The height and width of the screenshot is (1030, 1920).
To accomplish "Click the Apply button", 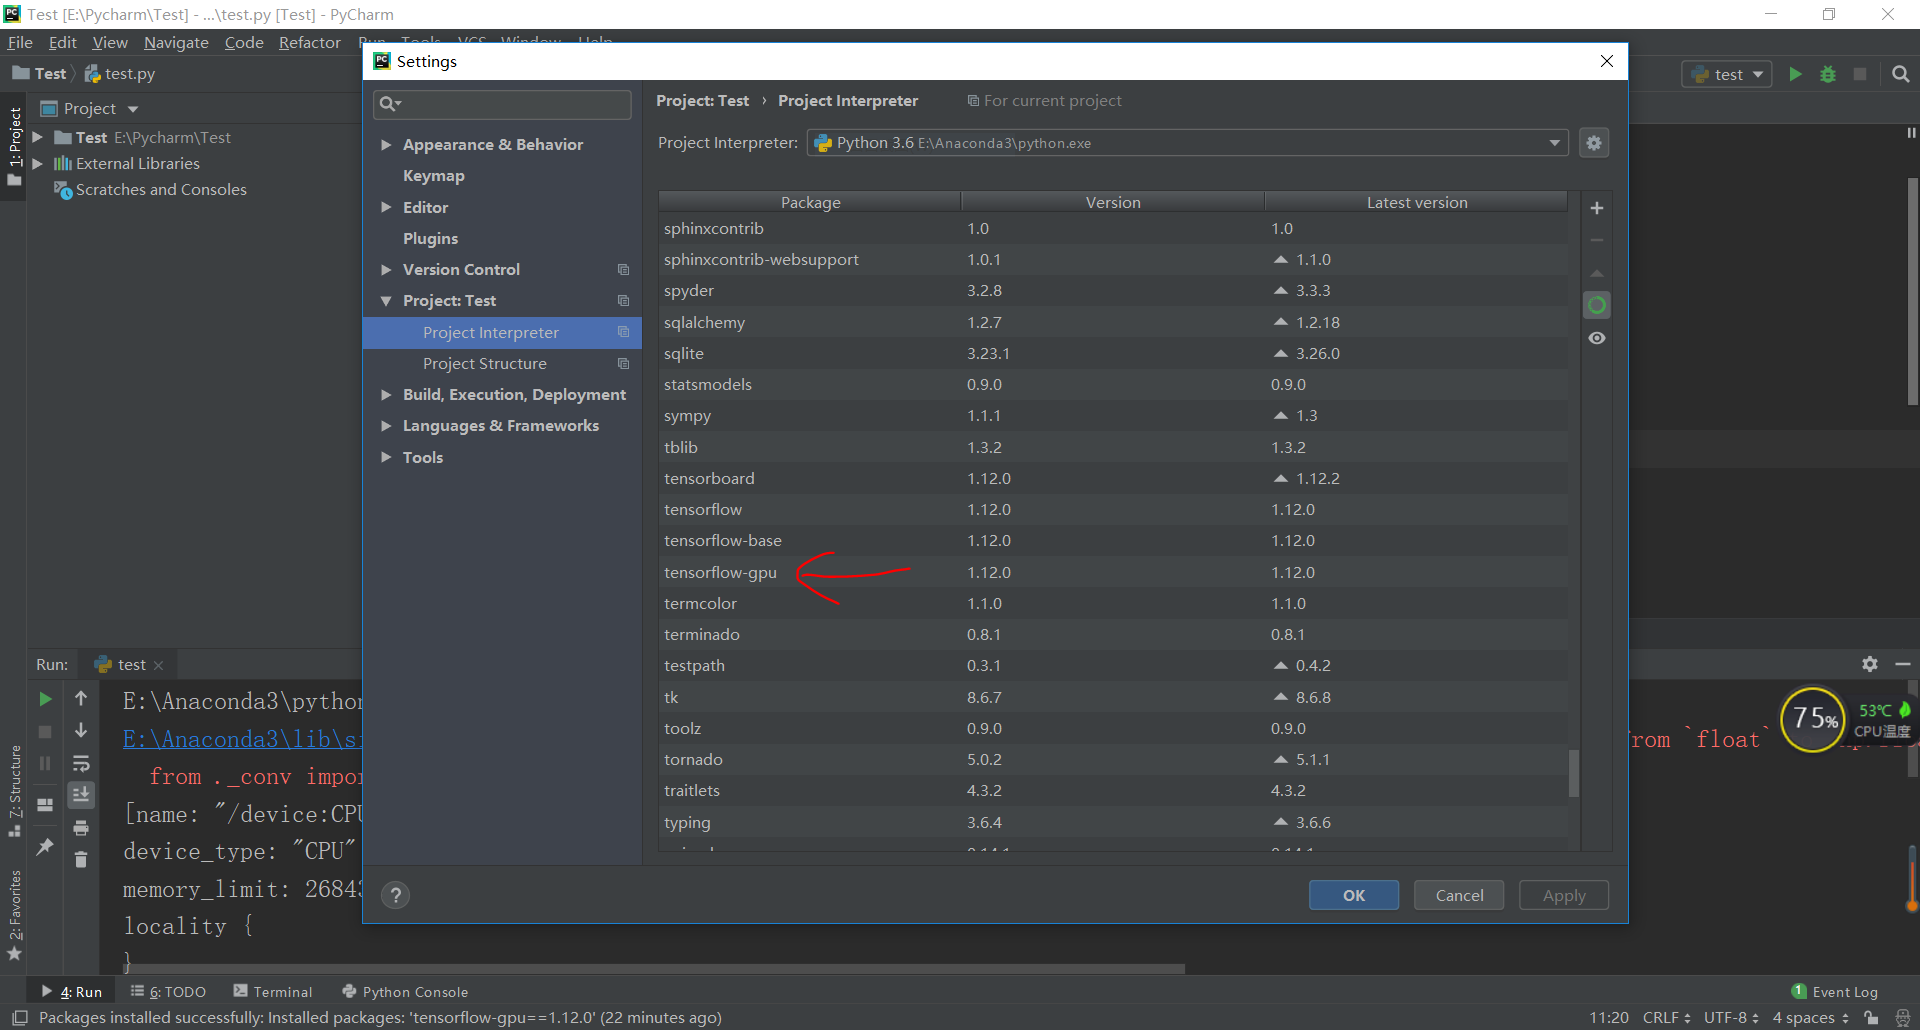I will [x=1564, y=895].
